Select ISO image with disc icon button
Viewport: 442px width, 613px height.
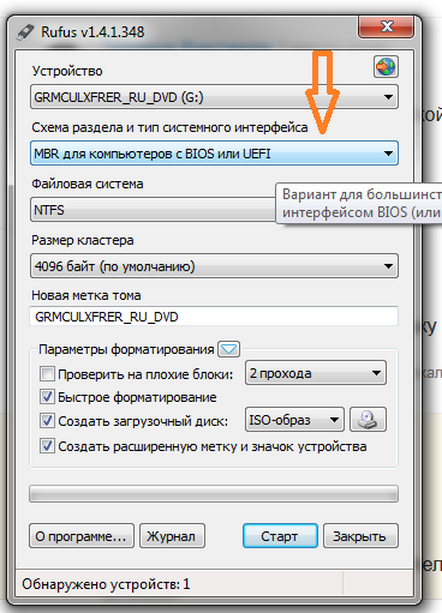point(368,420)
